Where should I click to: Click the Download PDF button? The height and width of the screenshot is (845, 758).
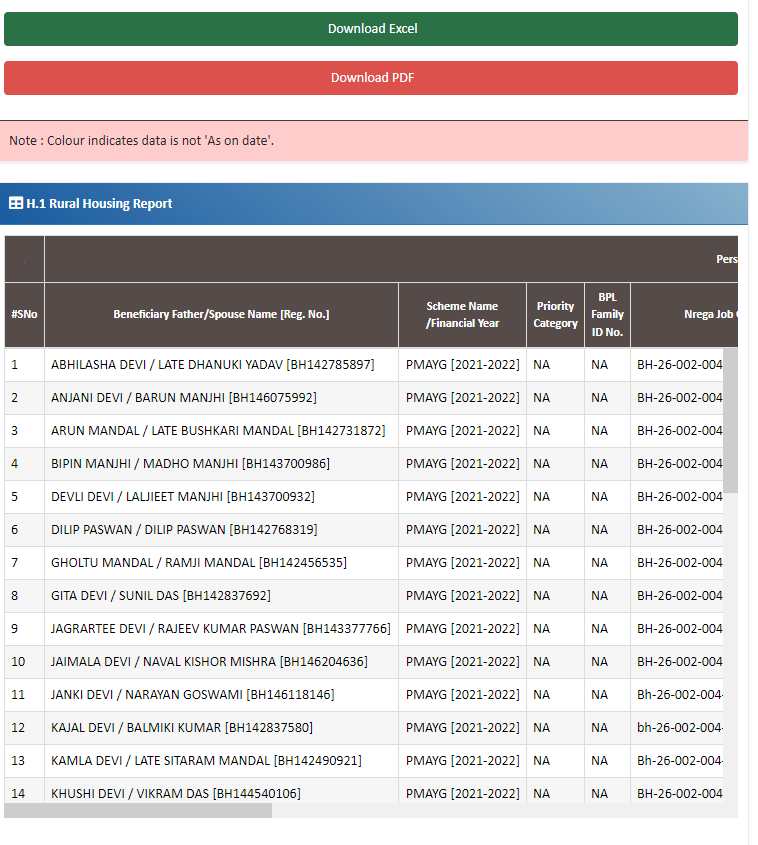pyautogui.click(x=371, y=78)
